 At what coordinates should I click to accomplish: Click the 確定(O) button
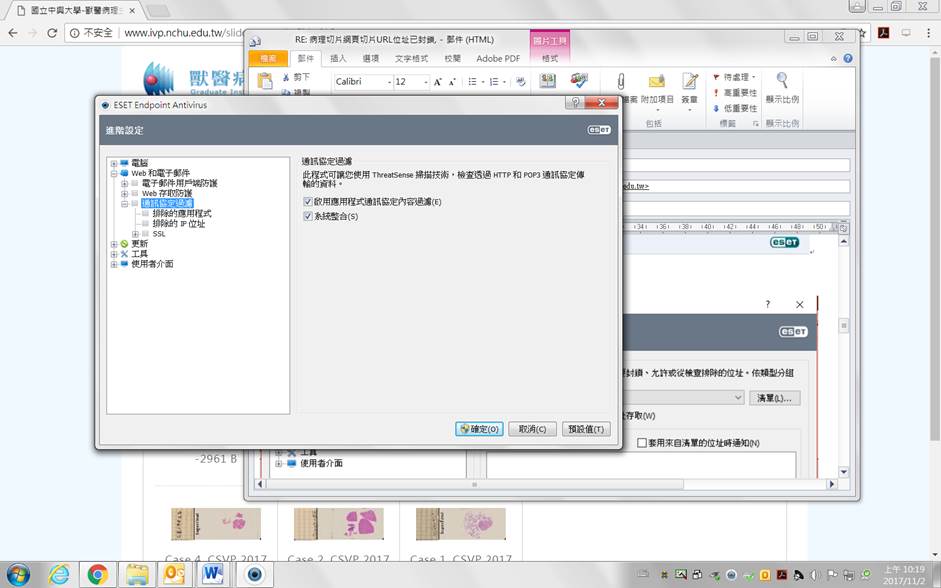pyautogui.click(x=479, y=429)
